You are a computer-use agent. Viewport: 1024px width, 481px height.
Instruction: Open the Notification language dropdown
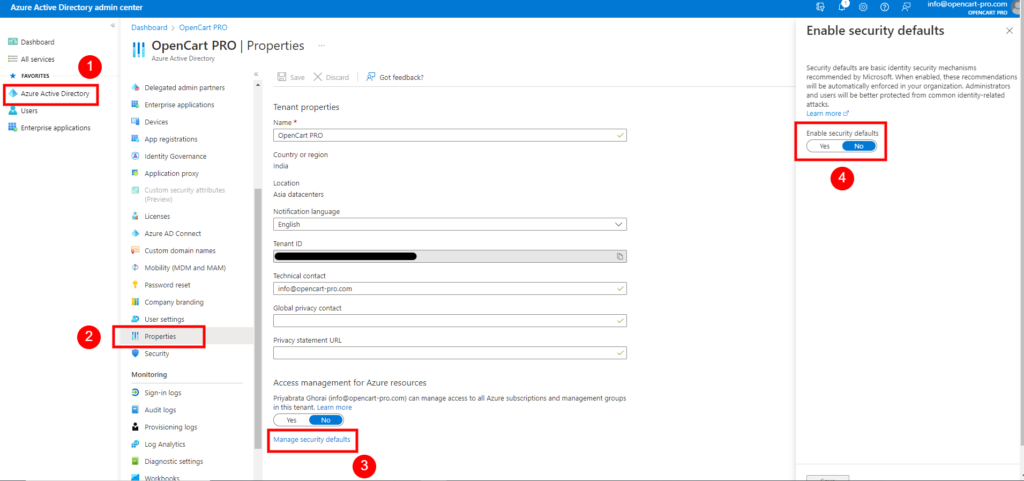click(x=450, y=224)
